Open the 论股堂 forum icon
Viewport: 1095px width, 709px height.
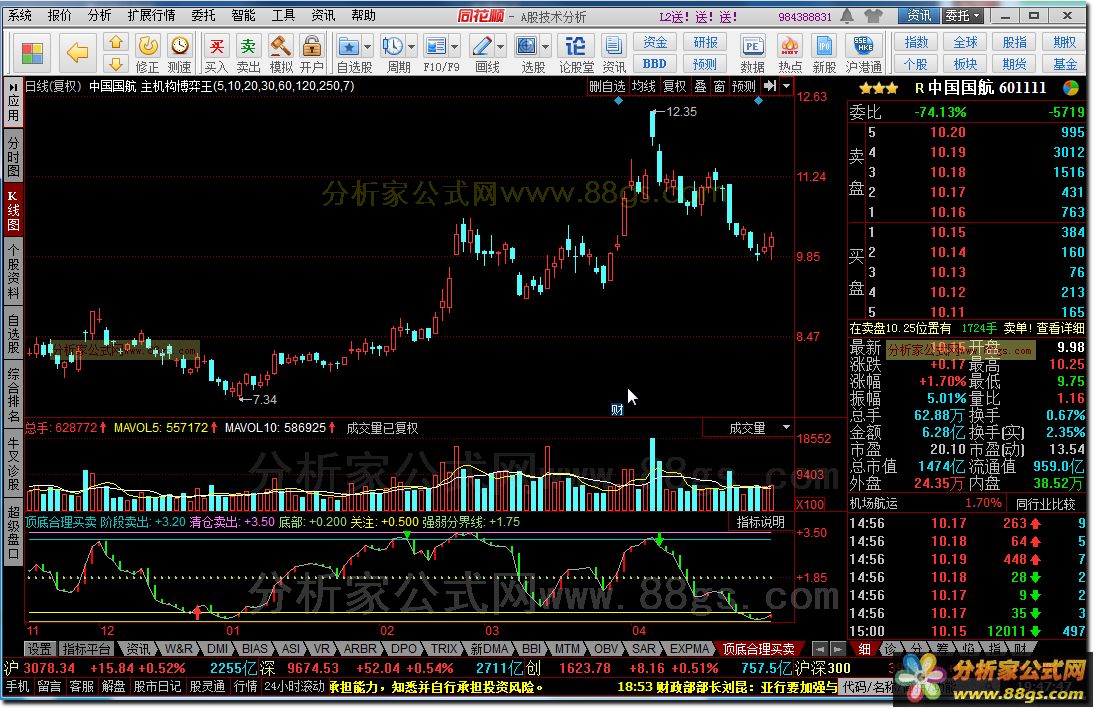pyautogui.click(x=575, y=54)
